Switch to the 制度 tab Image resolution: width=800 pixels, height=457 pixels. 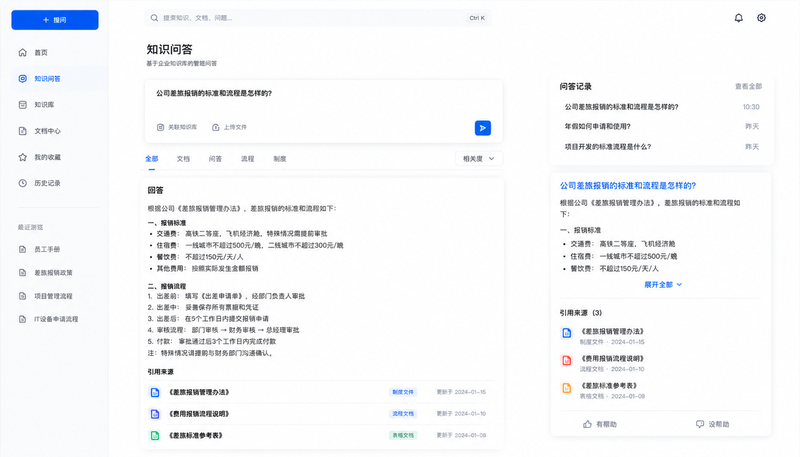[280, 159]
